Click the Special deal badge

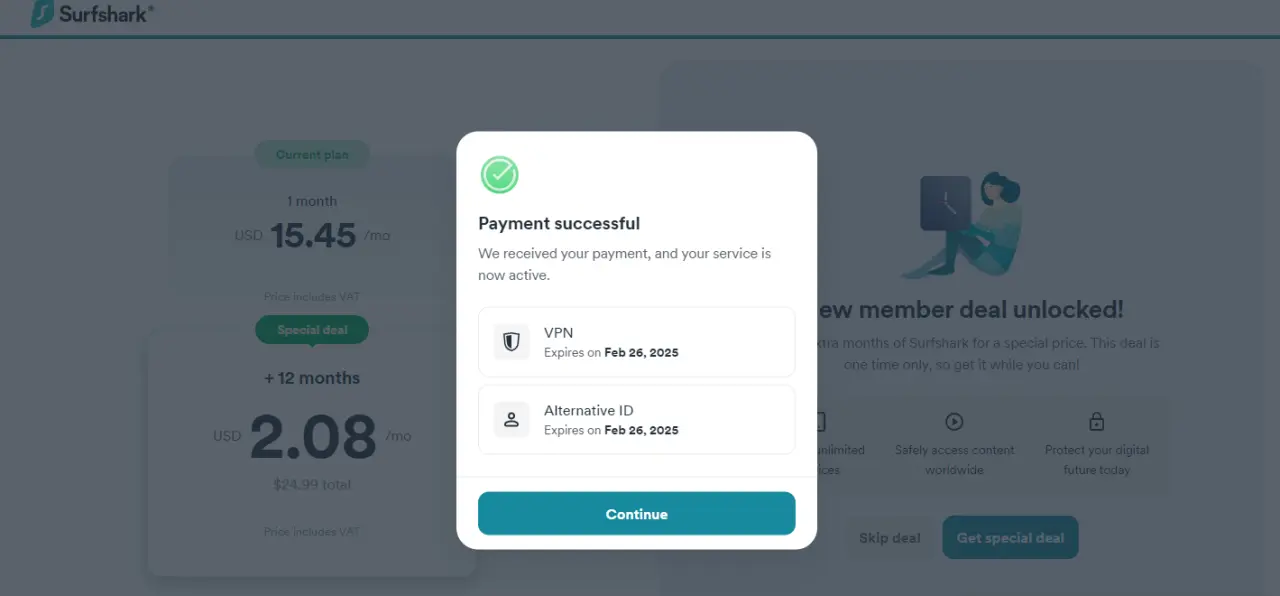[312, 330]
